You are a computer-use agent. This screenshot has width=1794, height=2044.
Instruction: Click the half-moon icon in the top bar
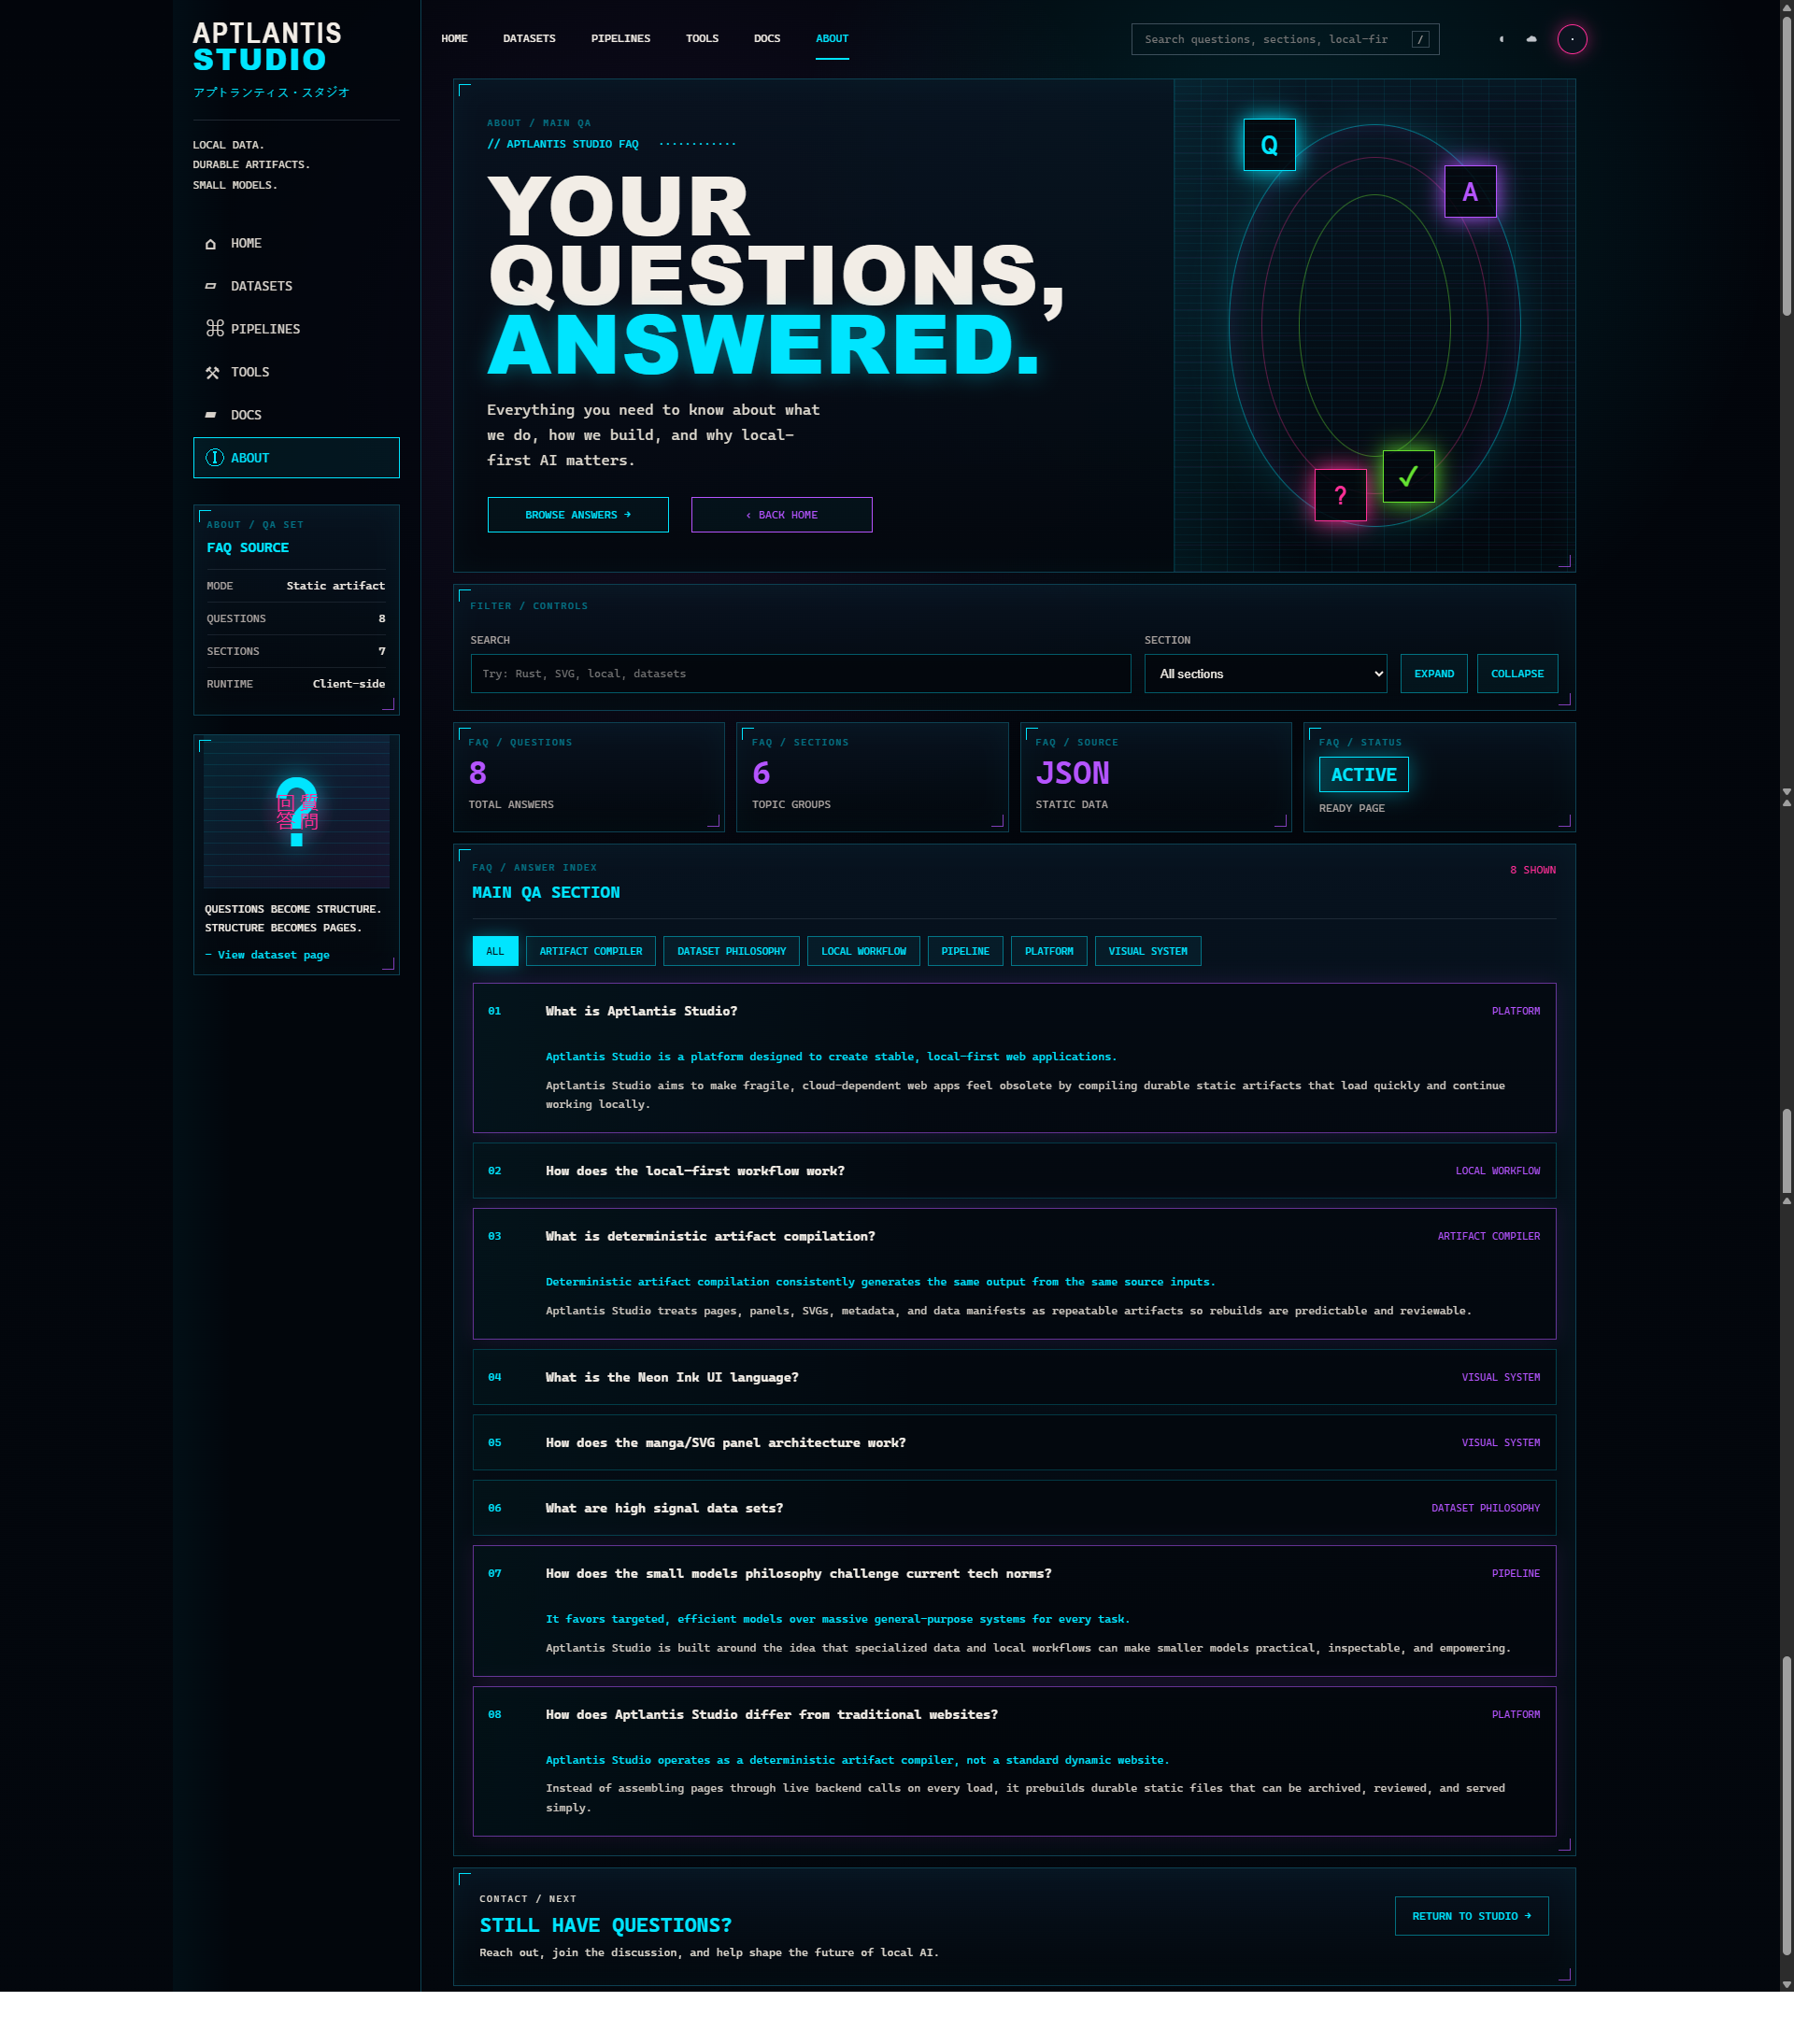point(1501,40)
